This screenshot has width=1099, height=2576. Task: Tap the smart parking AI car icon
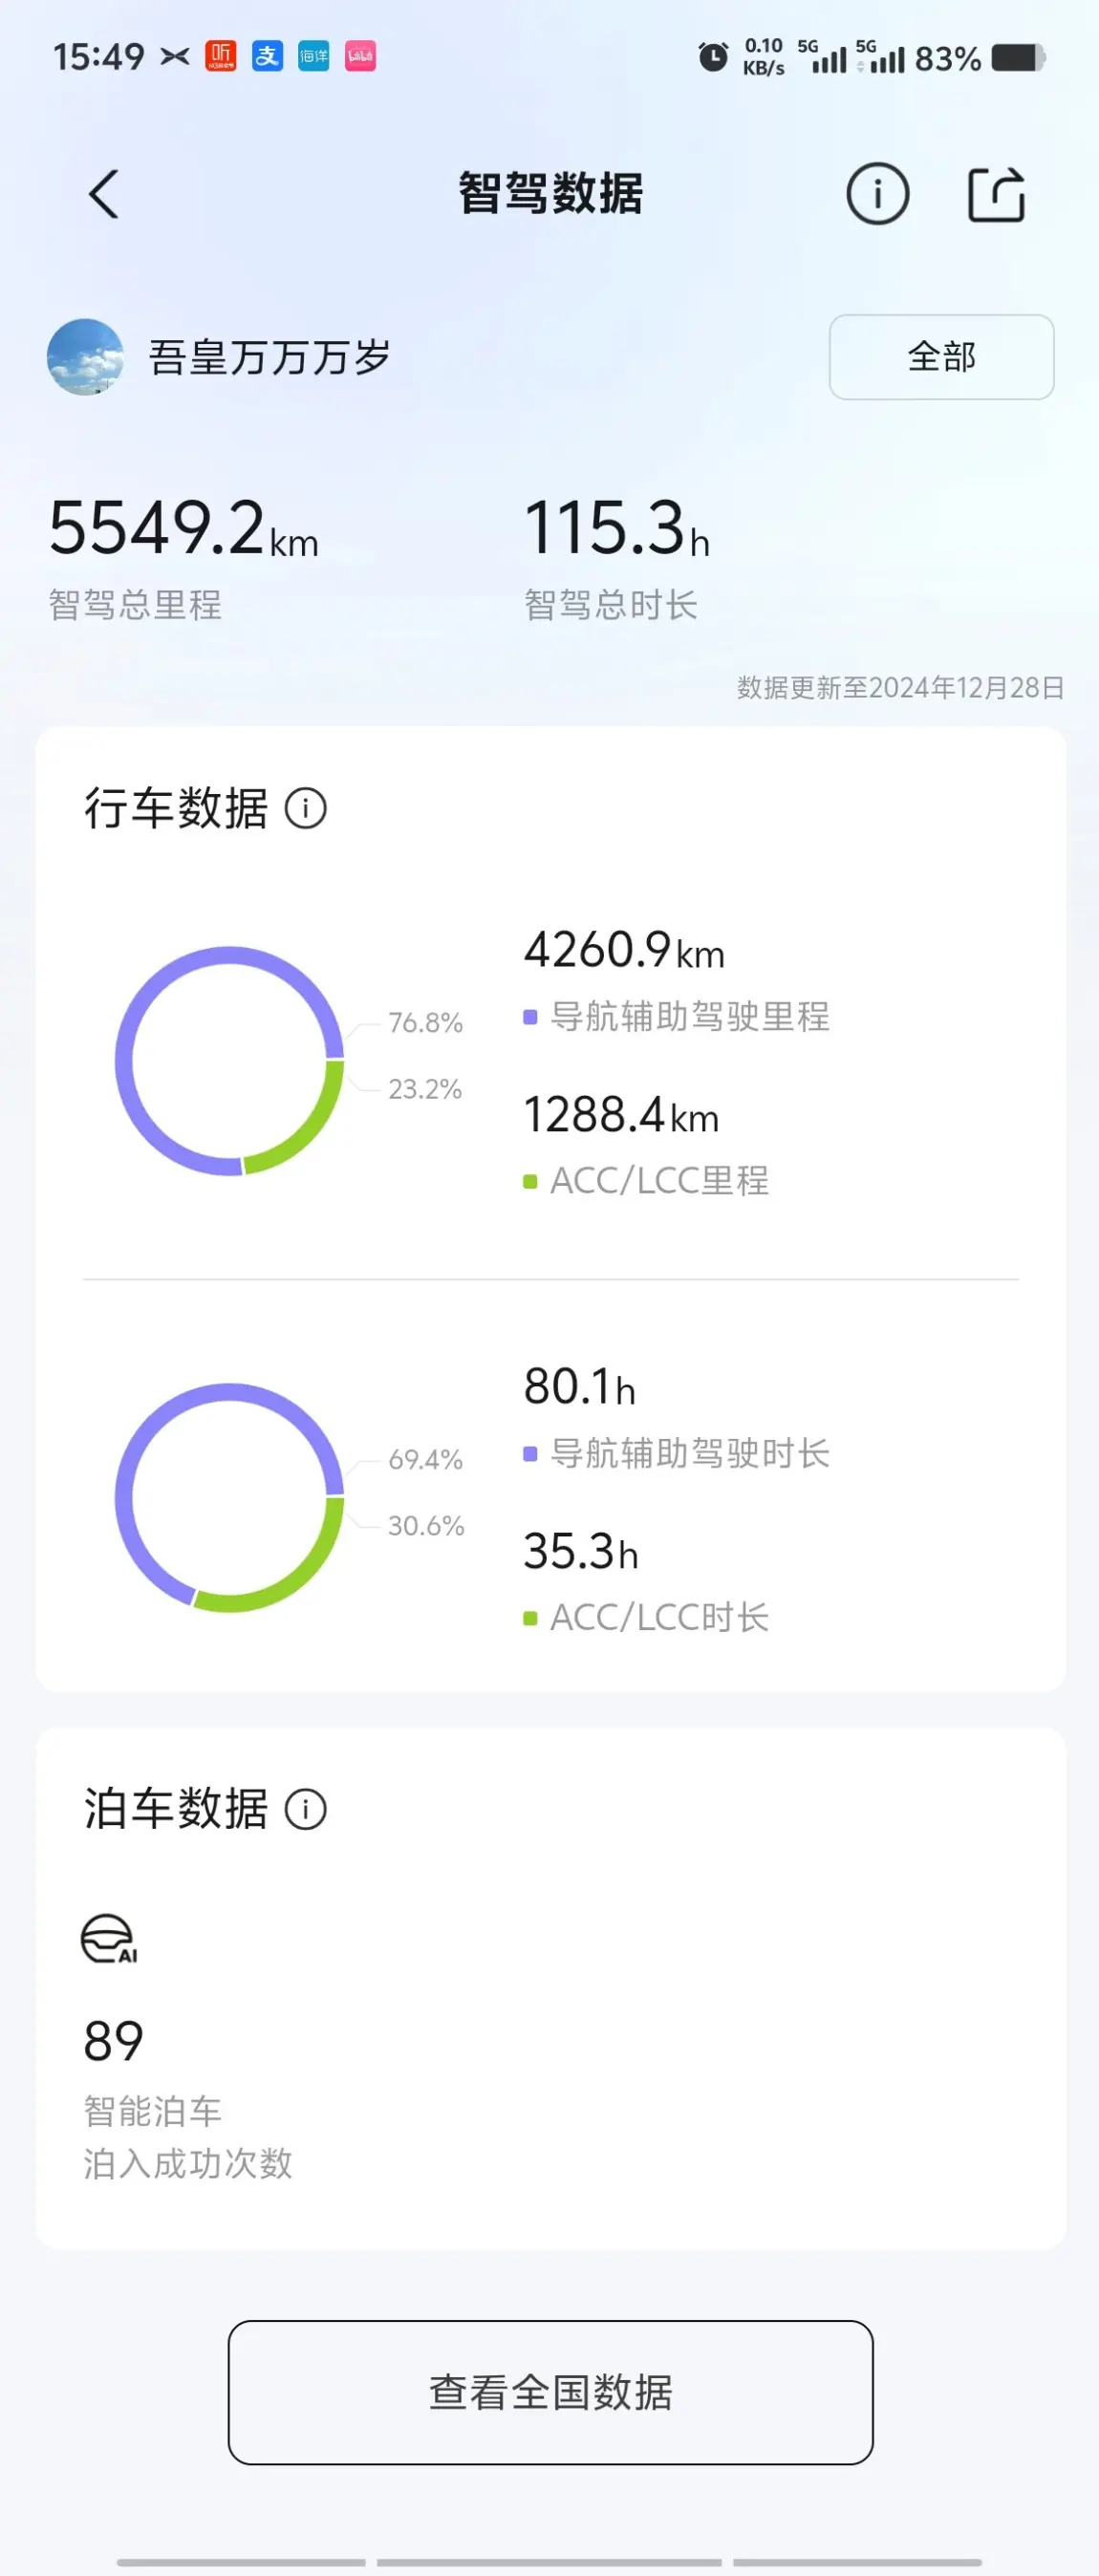[x=108, y=1939]
